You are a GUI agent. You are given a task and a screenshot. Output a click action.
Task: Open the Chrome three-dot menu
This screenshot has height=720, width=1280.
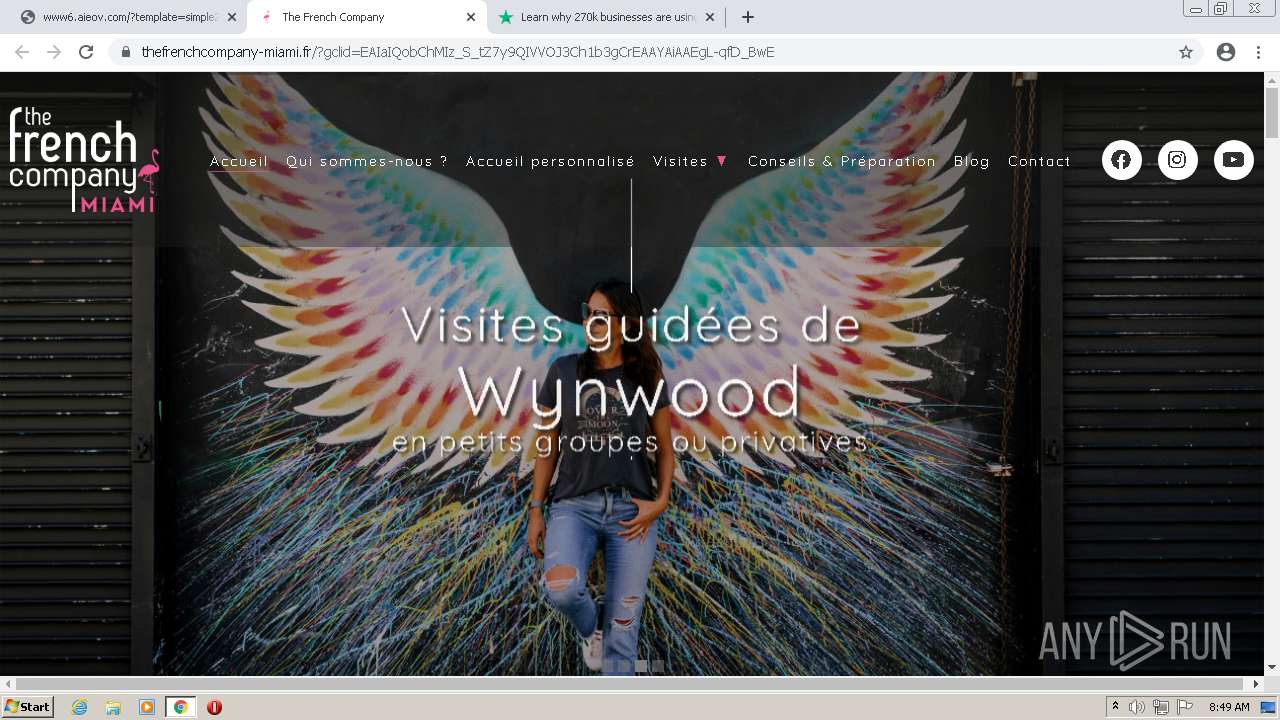(x=1258, y=52)
